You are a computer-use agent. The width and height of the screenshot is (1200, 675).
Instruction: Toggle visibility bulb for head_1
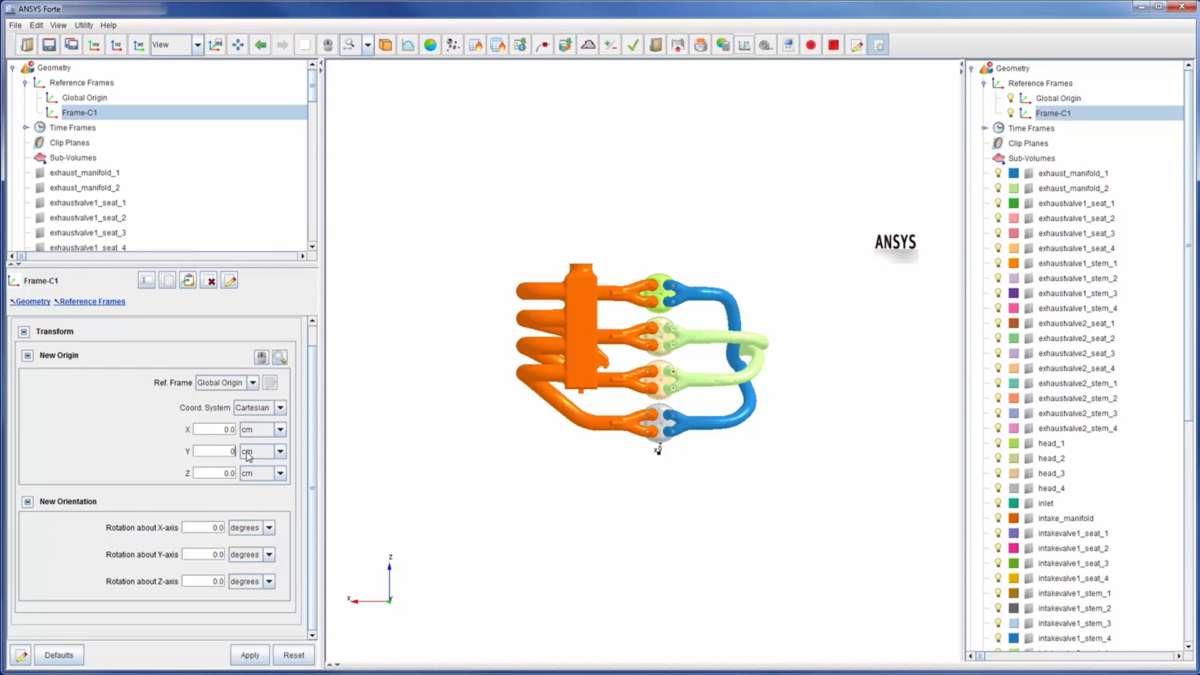pyautogui.click(x=997, y=443)
